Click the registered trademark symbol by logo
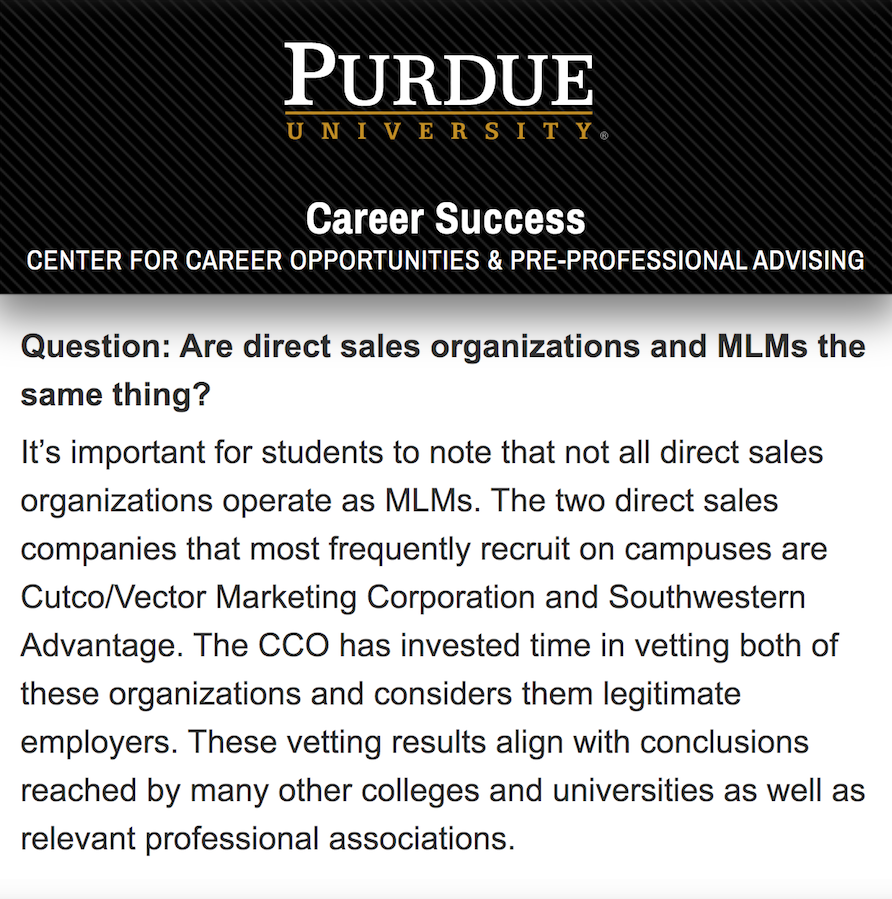Viewport: 892px width, 899px height. [604, 136]
